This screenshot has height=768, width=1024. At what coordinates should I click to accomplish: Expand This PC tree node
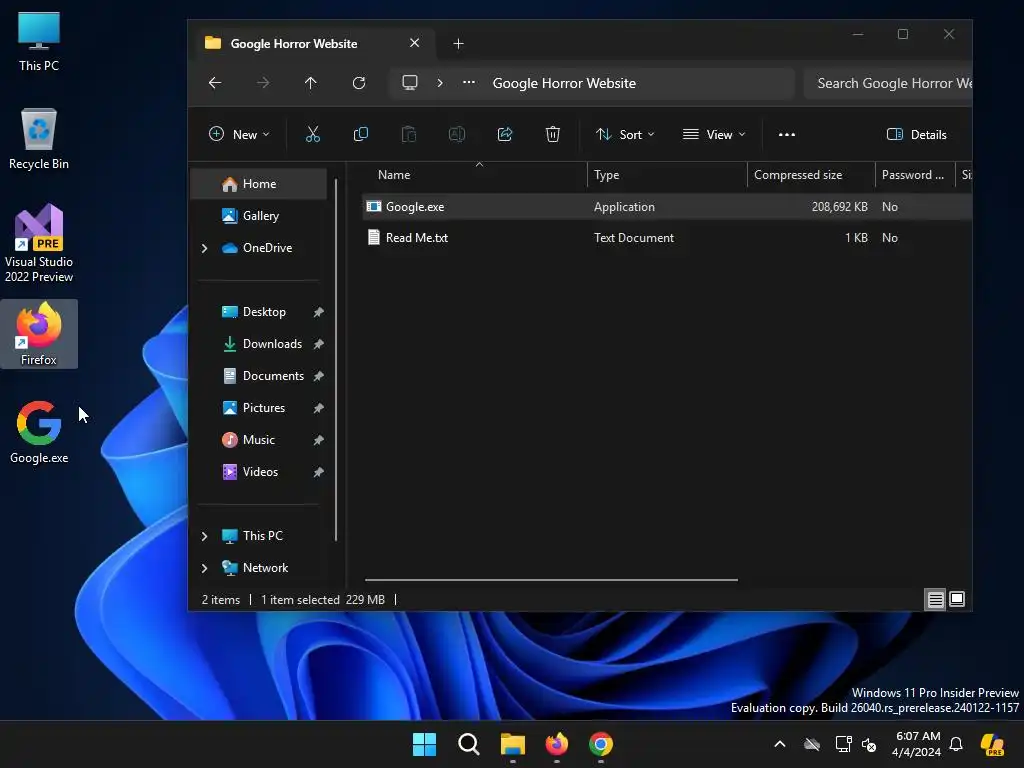coord(204,536)
